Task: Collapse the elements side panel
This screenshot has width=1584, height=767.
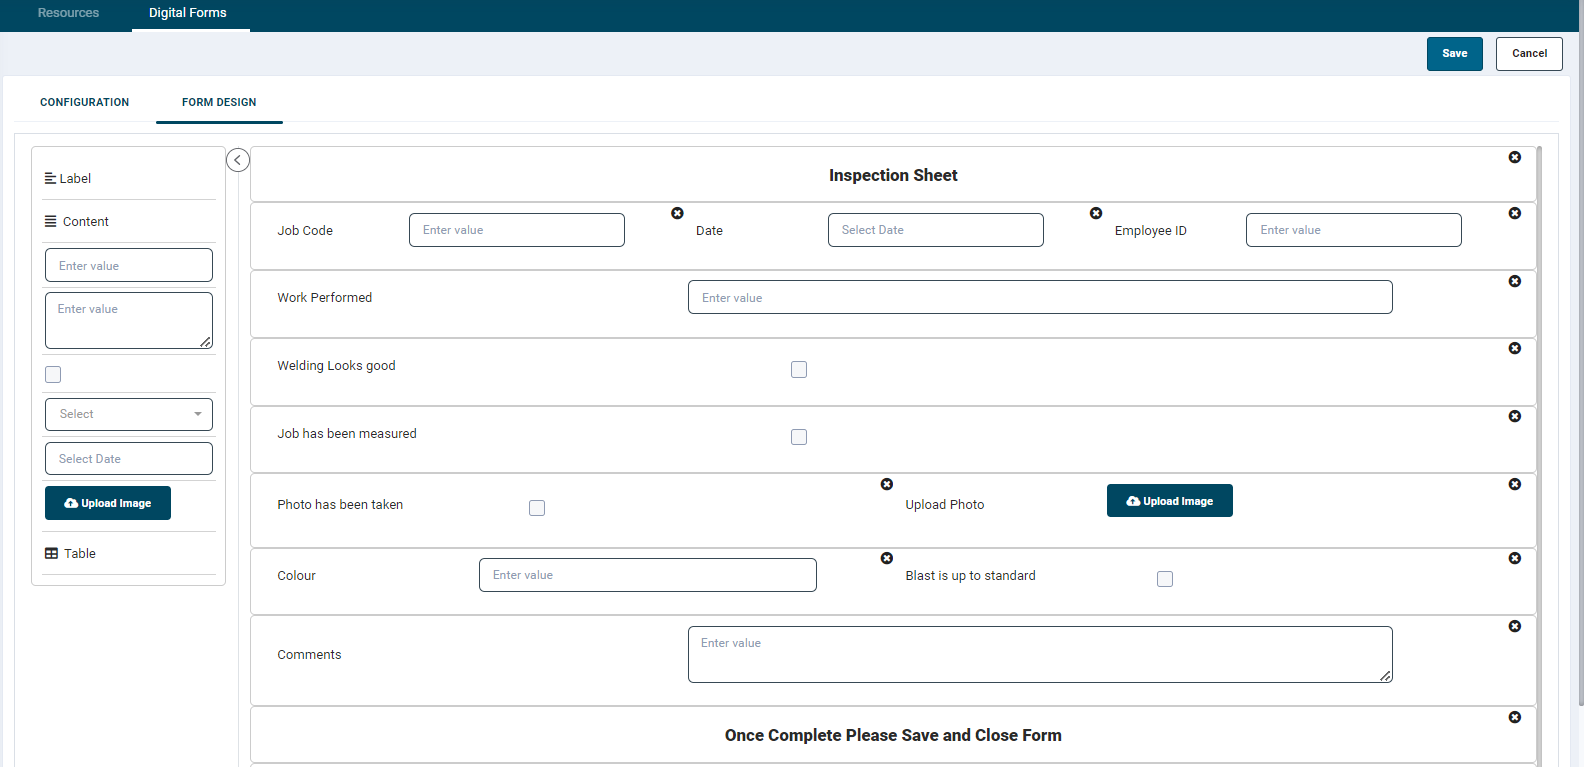Action: (x=238, y=160)
